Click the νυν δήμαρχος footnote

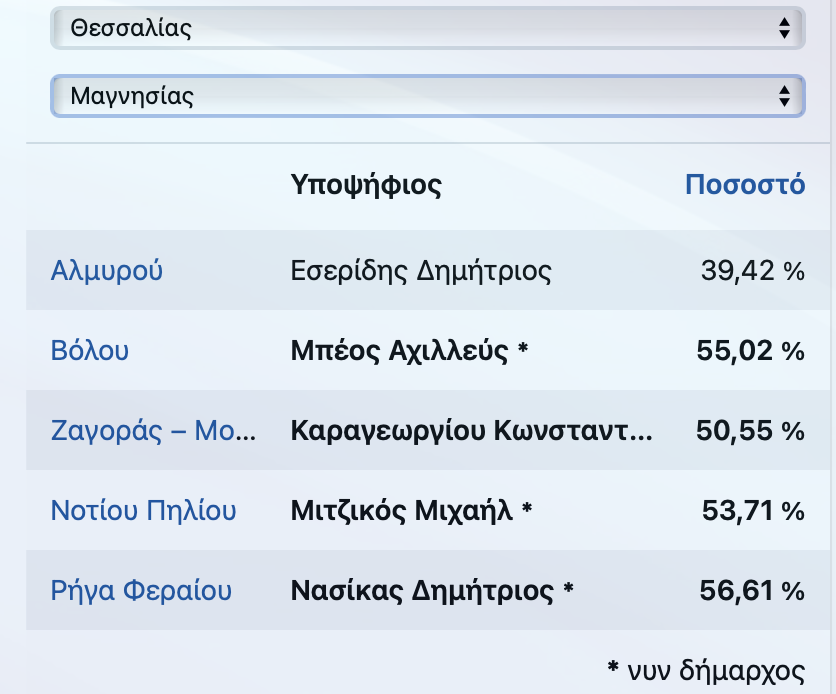706,671
